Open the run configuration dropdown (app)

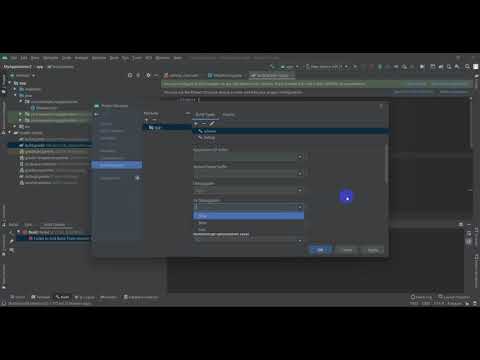click(290, 67)
